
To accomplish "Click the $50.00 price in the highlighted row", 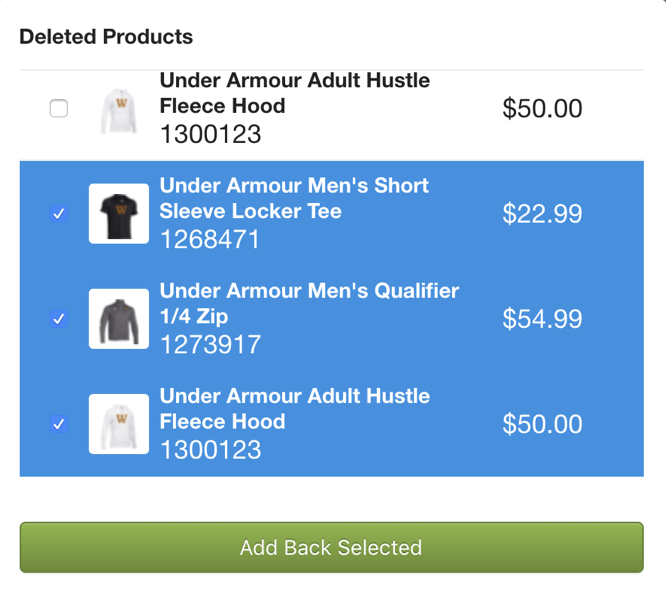I will pos(542,424).
